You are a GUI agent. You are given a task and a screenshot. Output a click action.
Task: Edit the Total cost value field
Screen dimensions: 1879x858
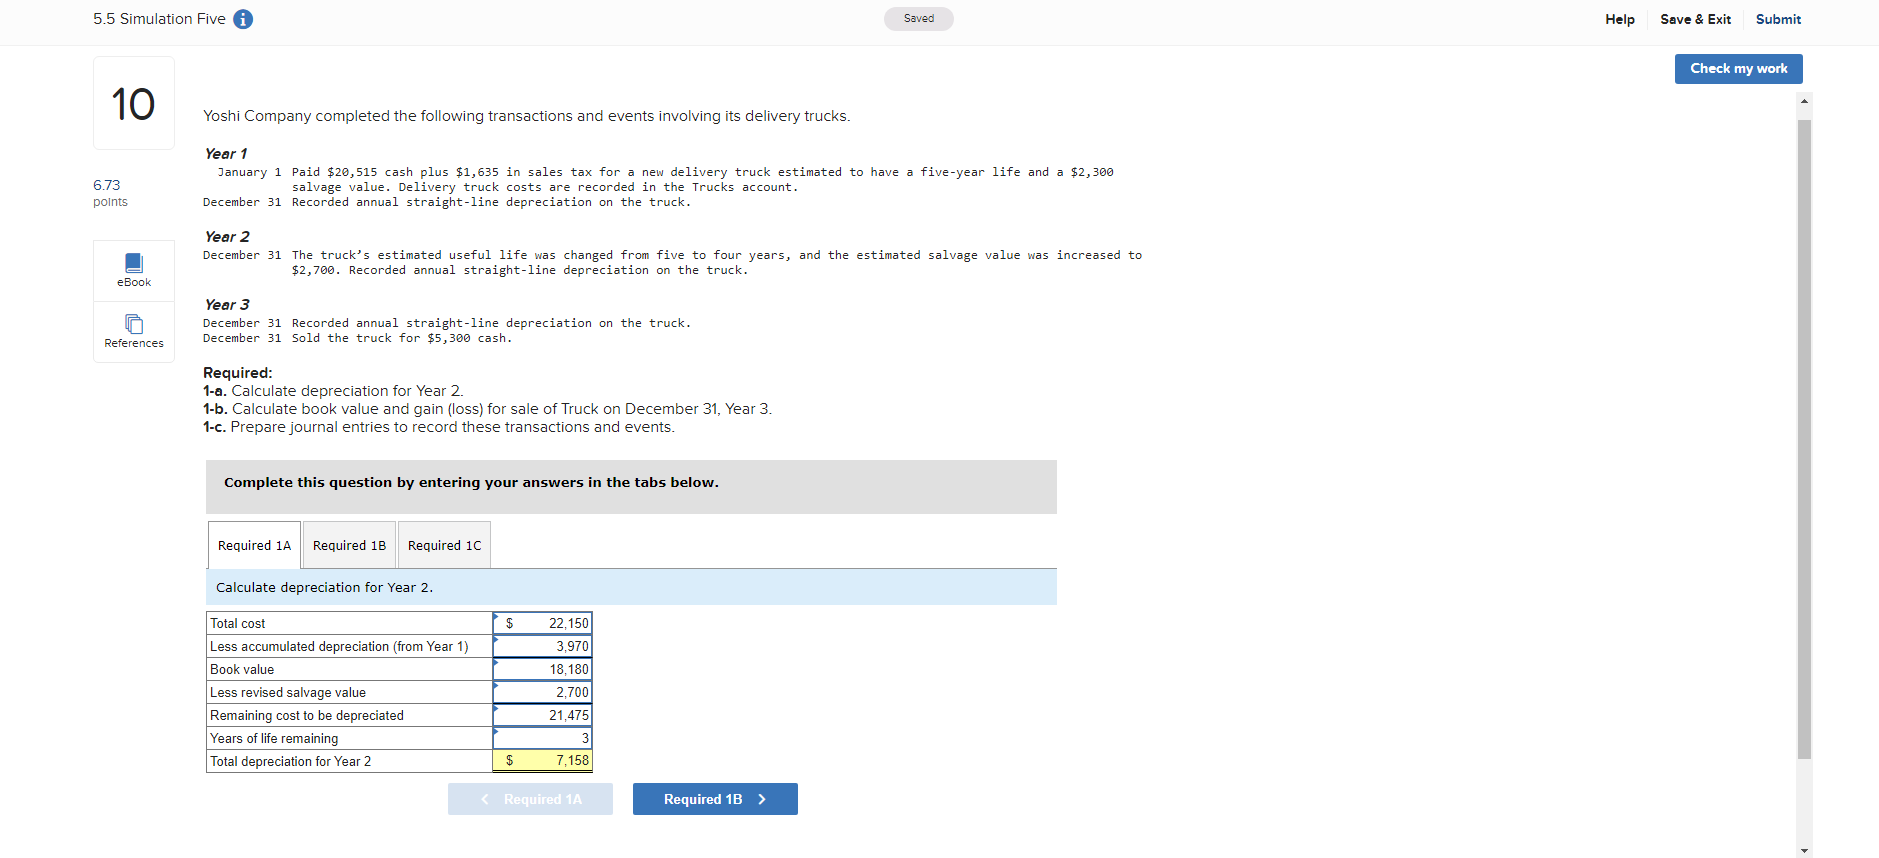pos(542,623)
